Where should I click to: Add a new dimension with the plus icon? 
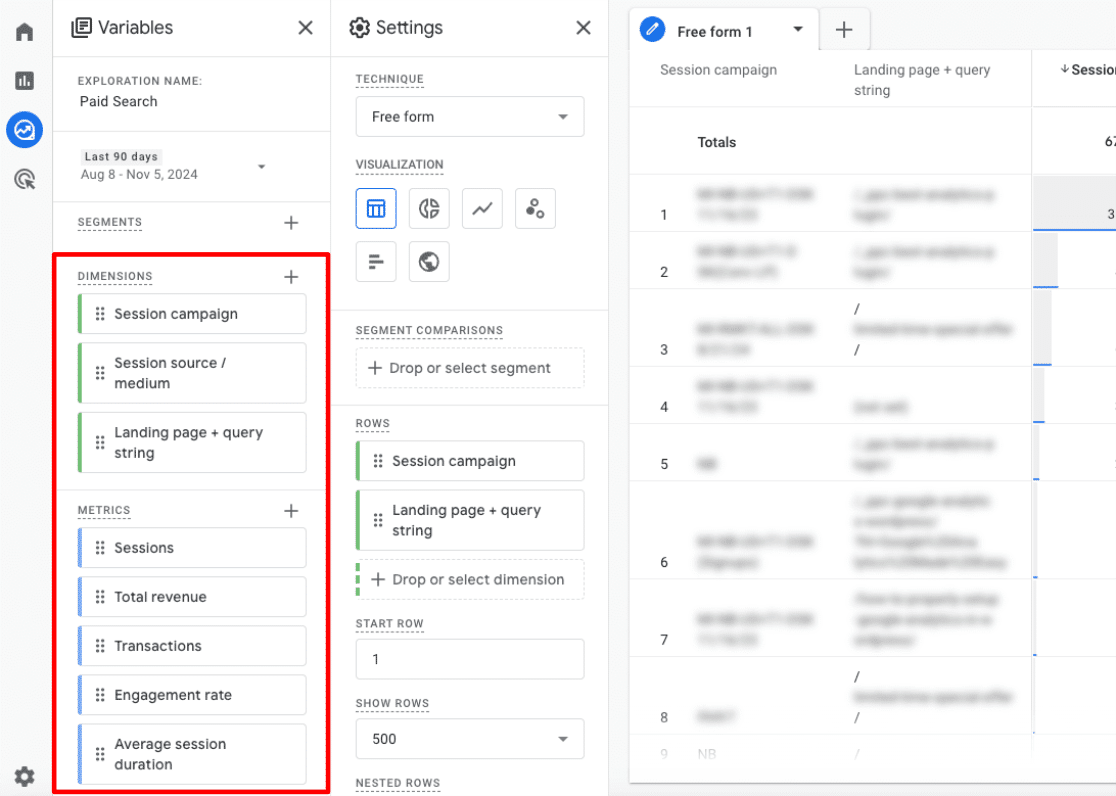tap(291, 277)
